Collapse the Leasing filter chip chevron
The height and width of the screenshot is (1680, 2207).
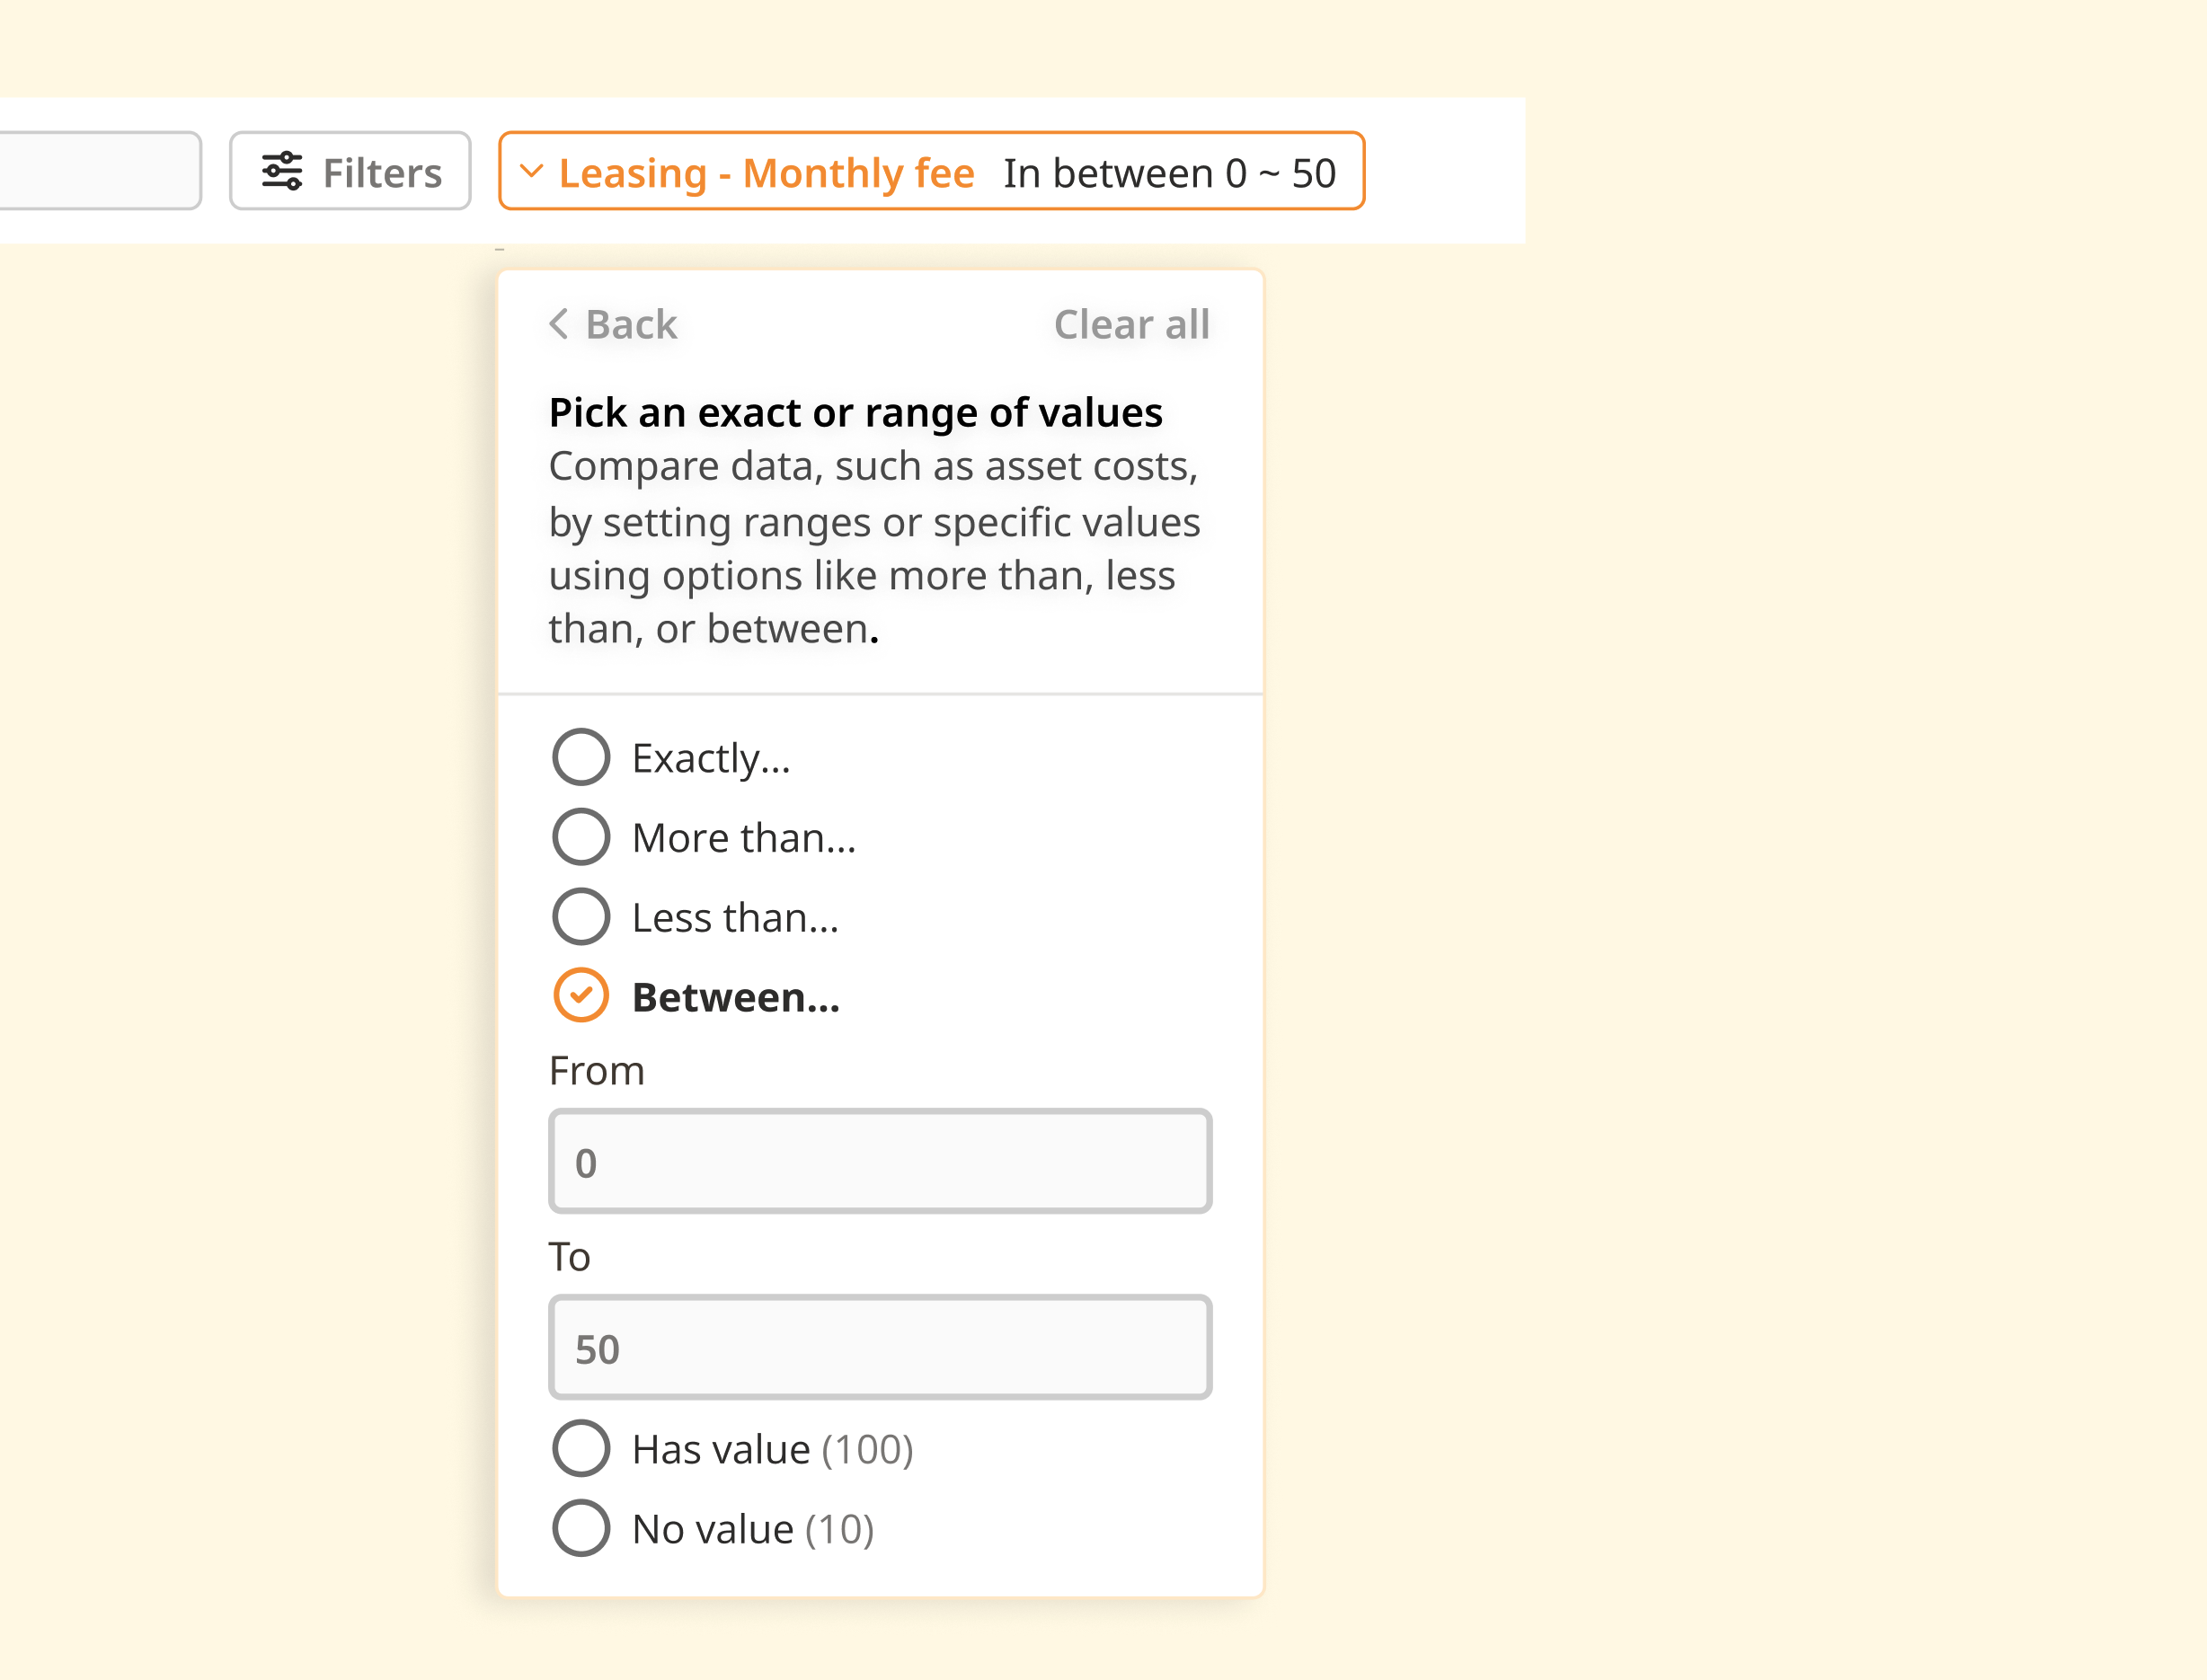[x=532, y=171]
